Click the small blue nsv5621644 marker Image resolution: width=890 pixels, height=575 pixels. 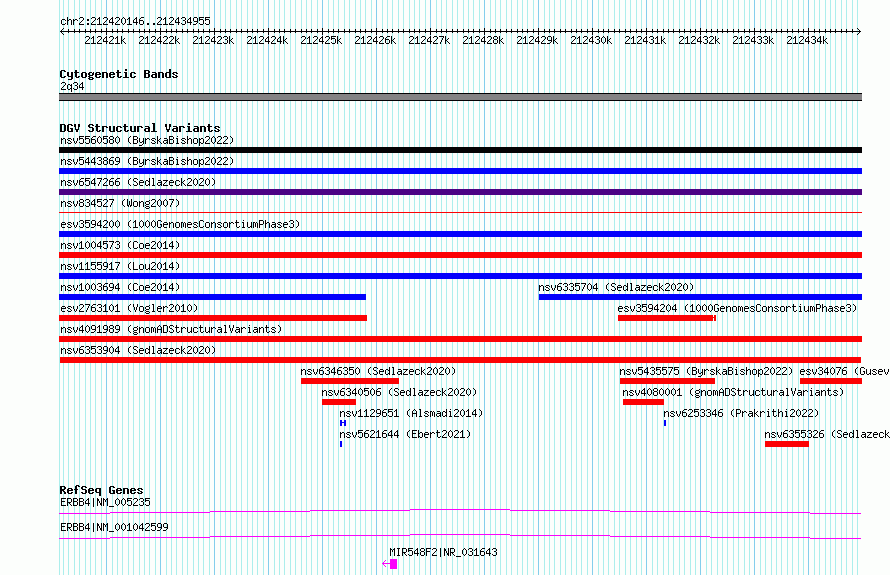pos(341,444)
